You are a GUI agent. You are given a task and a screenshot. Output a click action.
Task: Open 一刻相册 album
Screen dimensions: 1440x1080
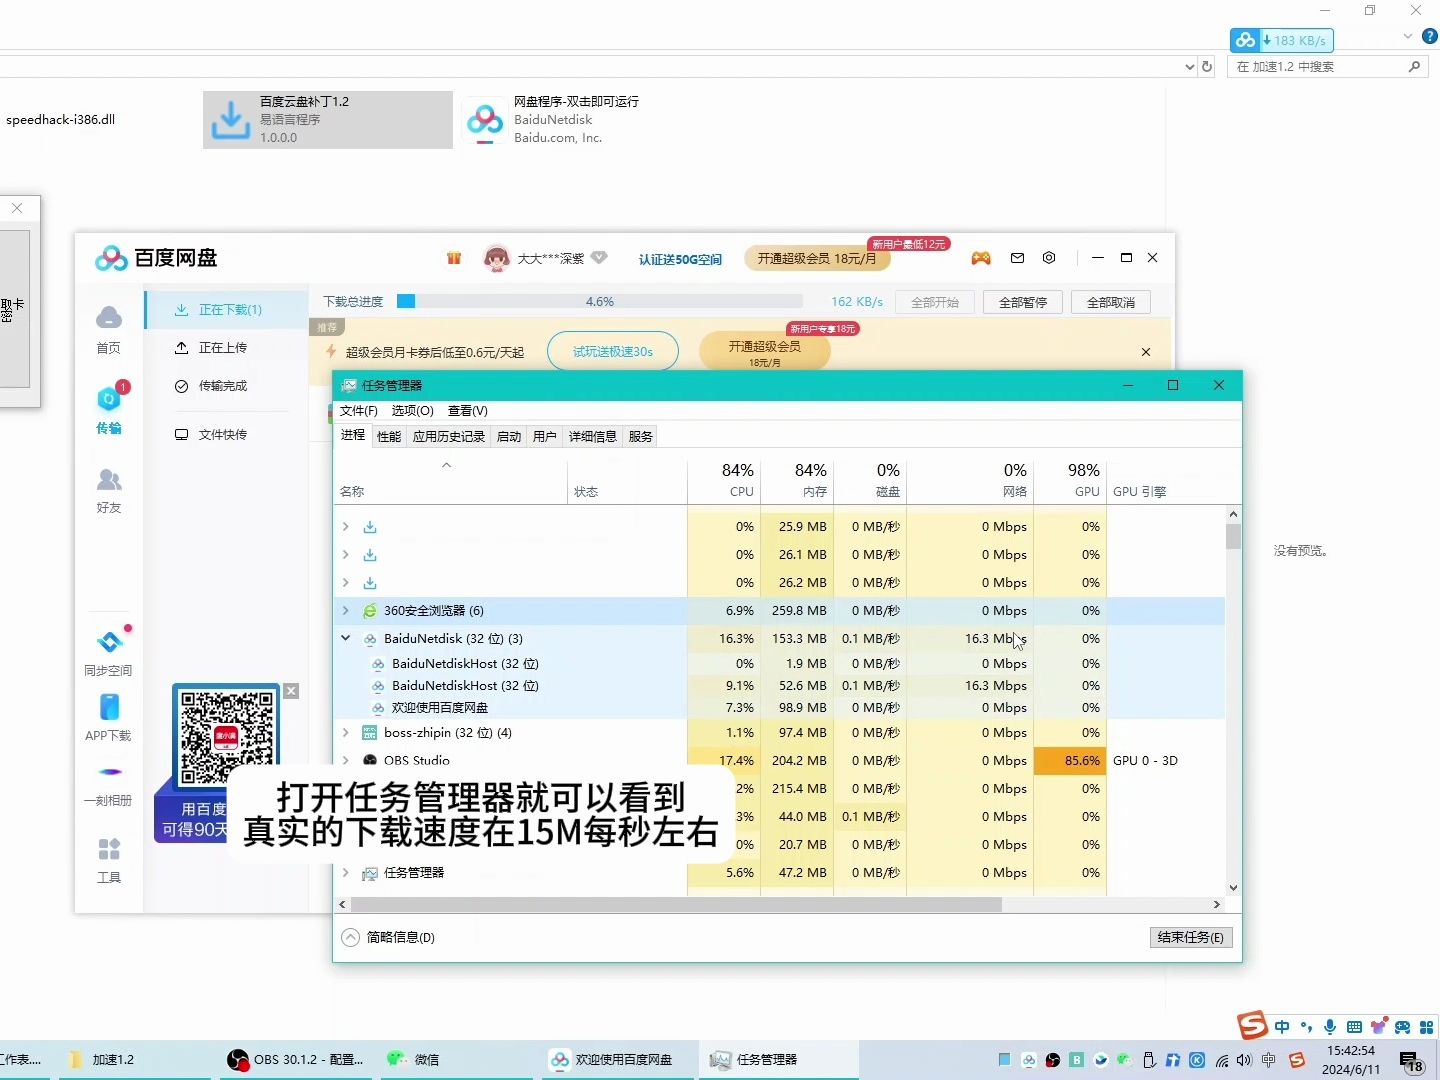pyautogui.click(x=108, y=785)
